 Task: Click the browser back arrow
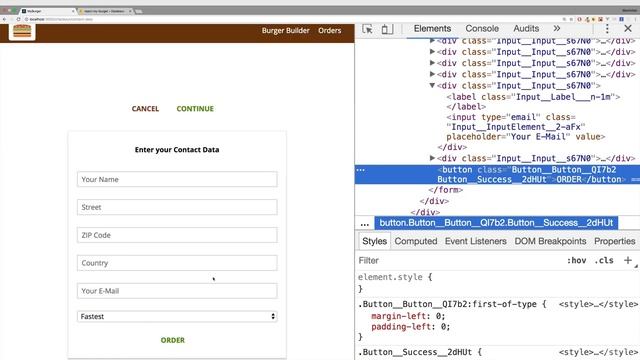pyautogui.click(x=4, y=19)
